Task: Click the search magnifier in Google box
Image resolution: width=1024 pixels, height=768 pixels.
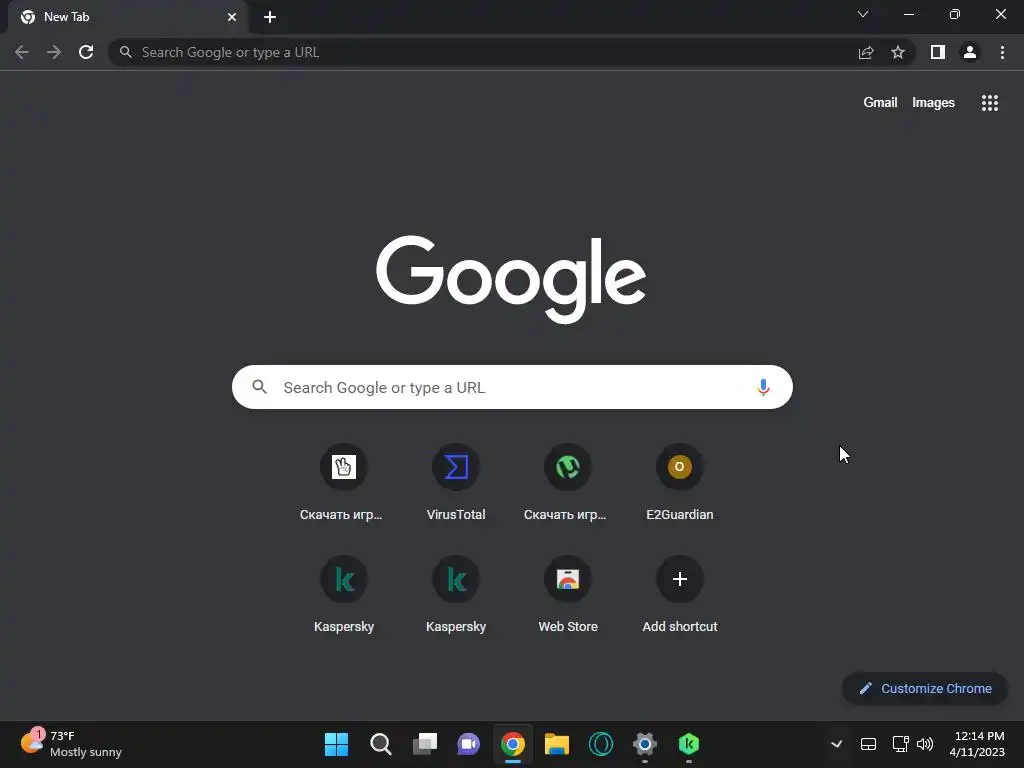Action: coord(259,387)
